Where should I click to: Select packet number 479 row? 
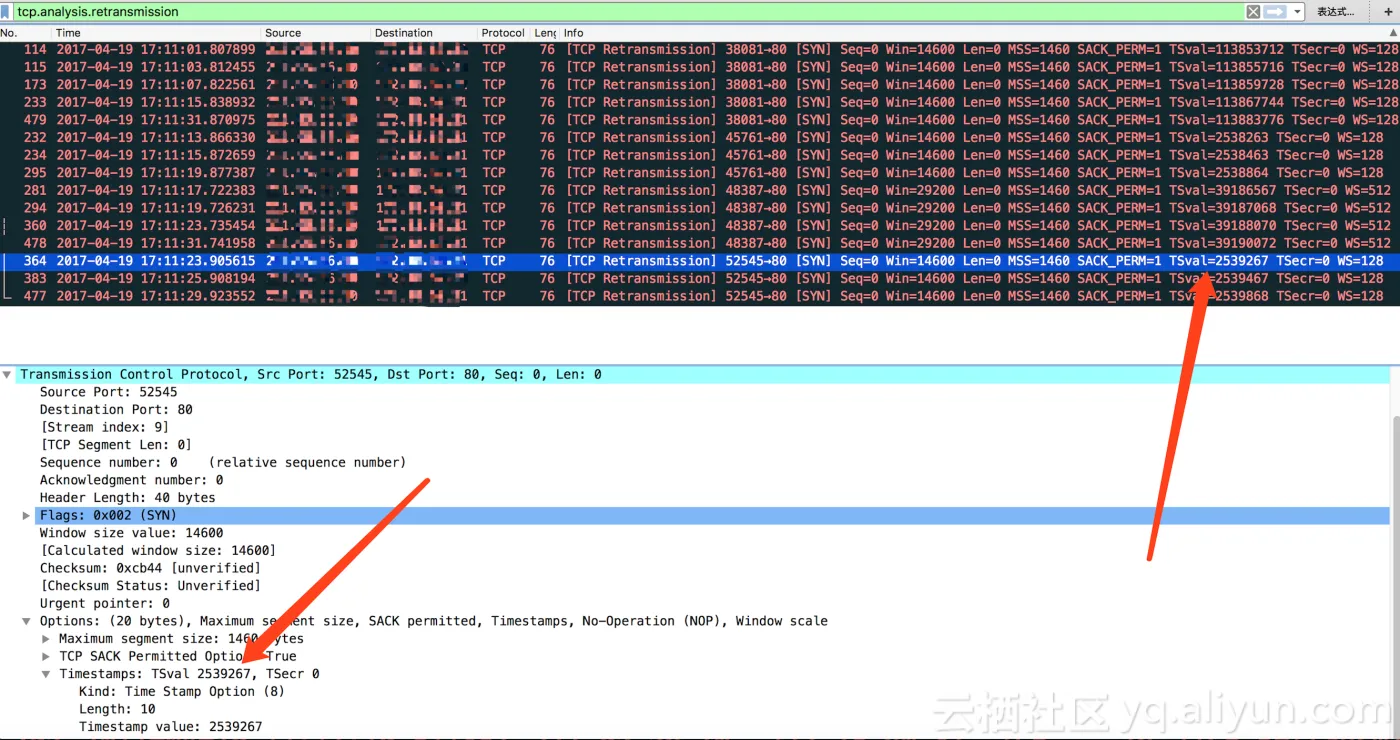click(700, 120)
